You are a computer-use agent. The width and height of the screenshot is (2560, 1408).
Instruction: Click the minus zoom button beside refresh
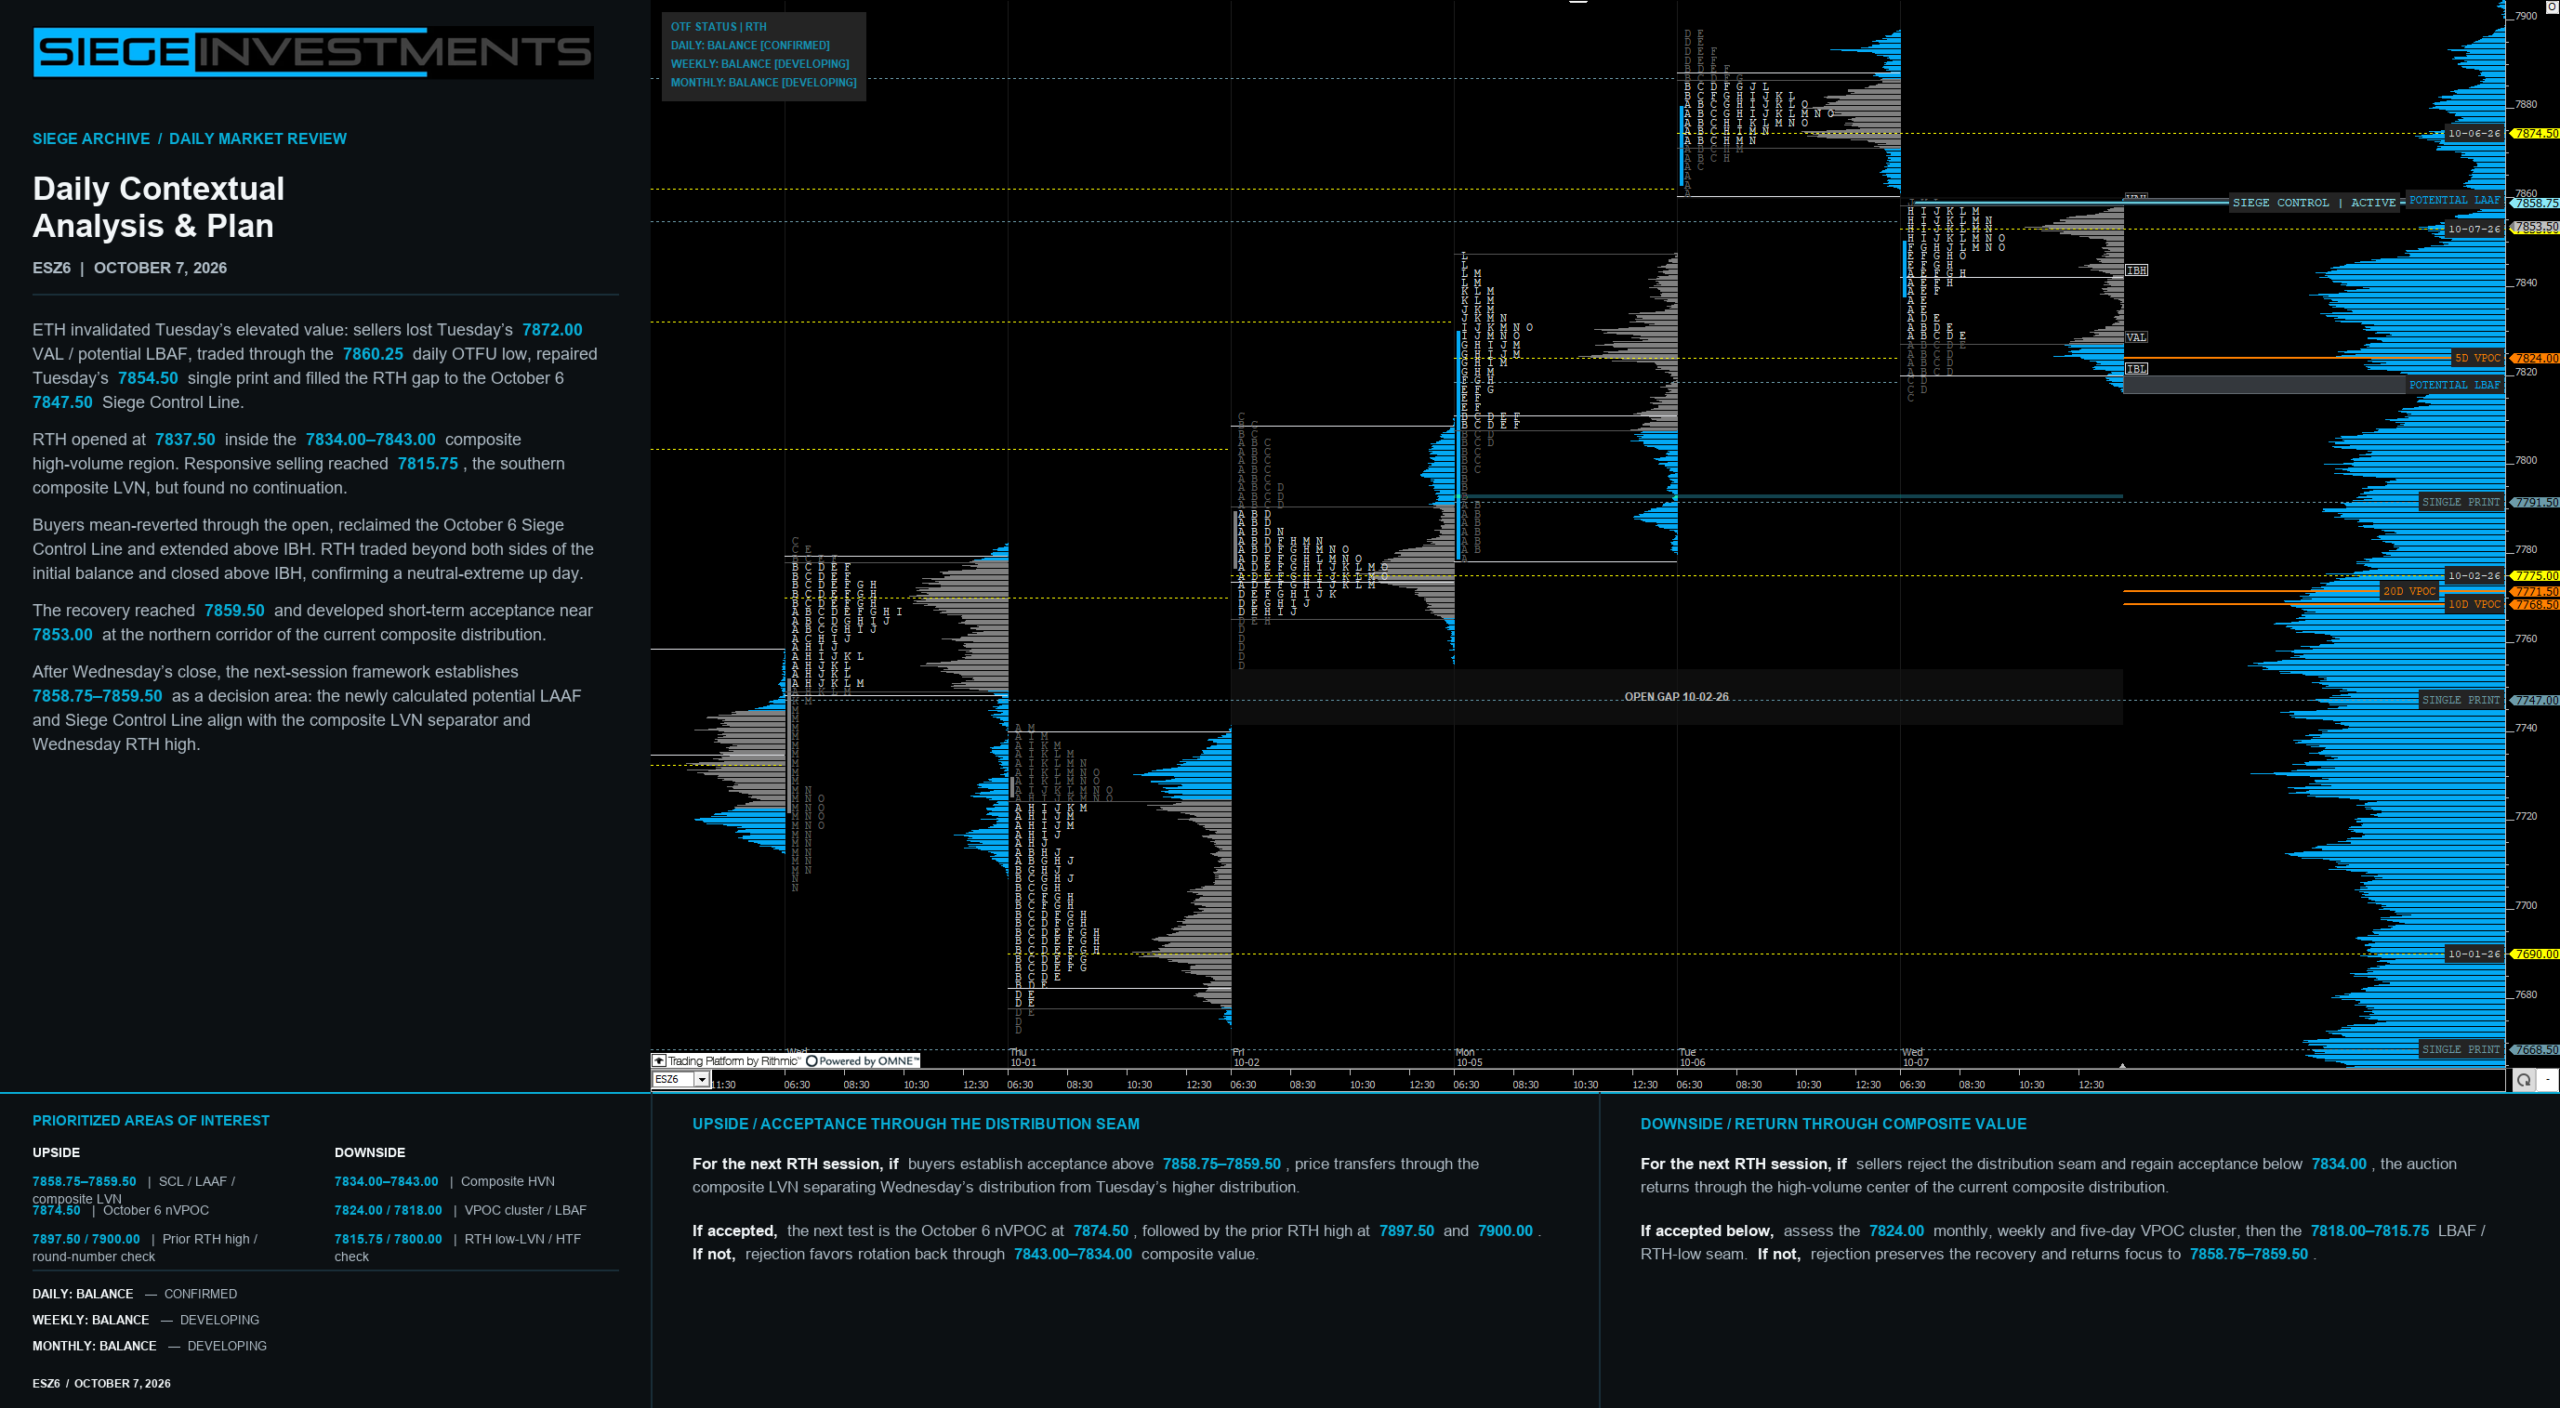click(2547, 1080)
